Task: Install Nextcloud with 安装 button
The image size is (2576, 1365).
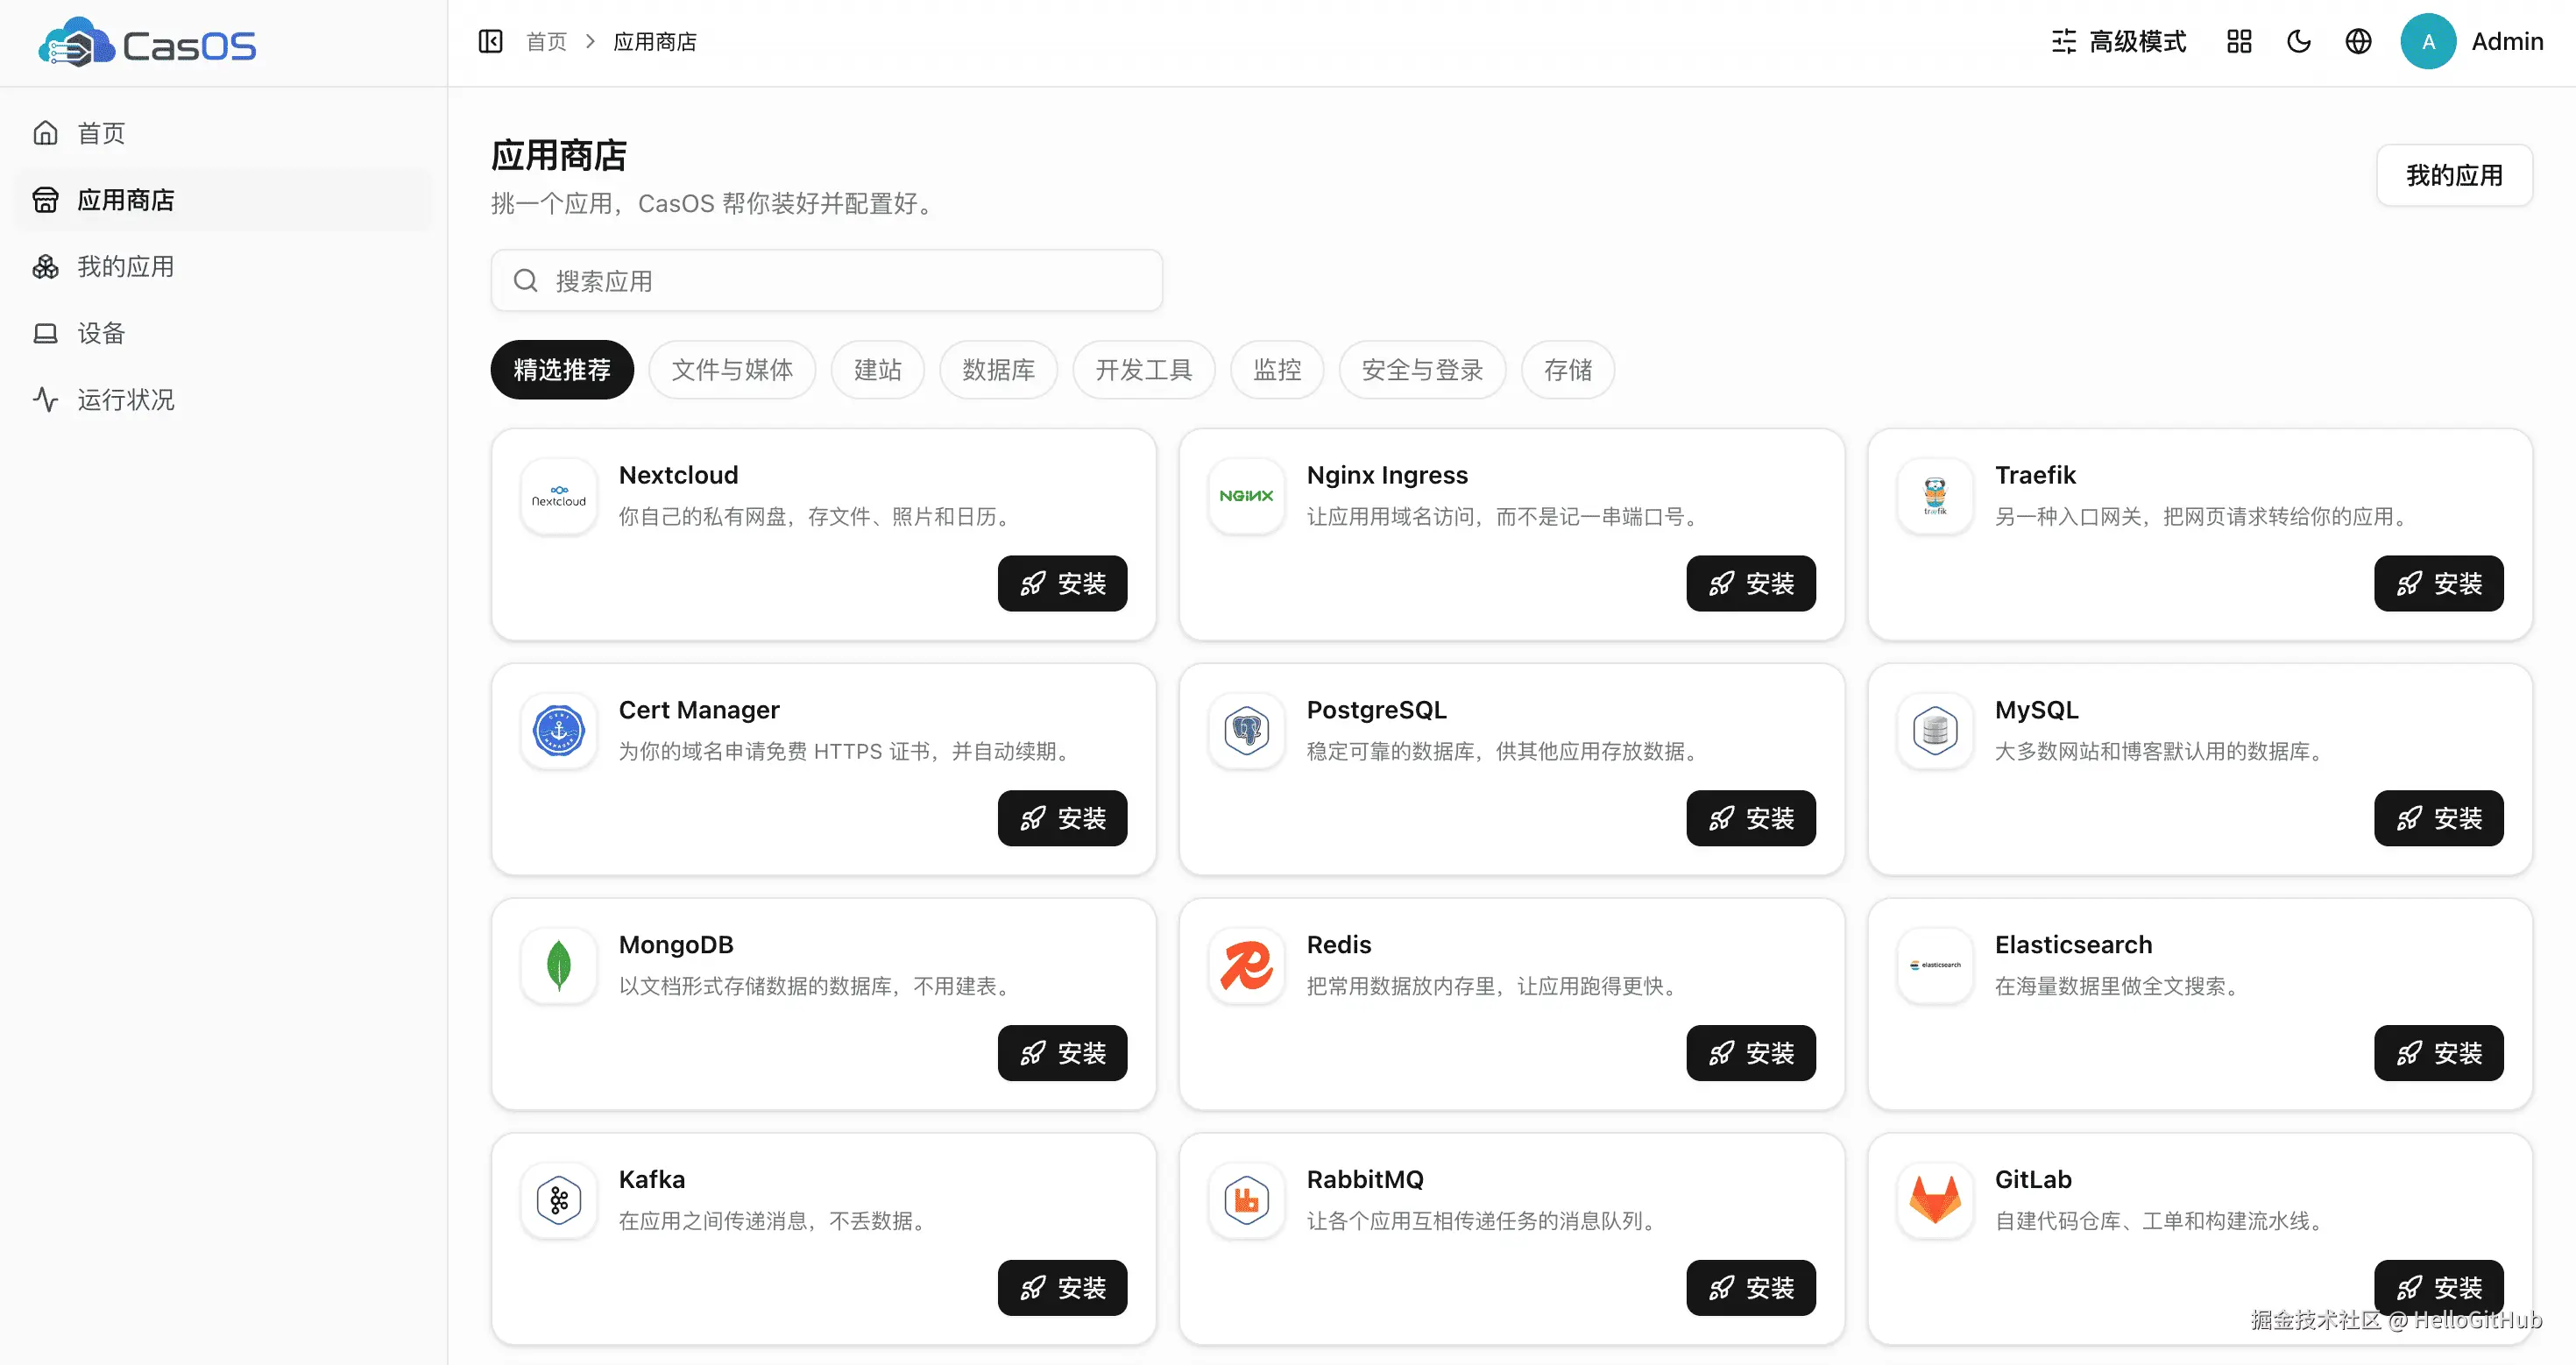Action: pyautogui.click(x=1062, y=583)
